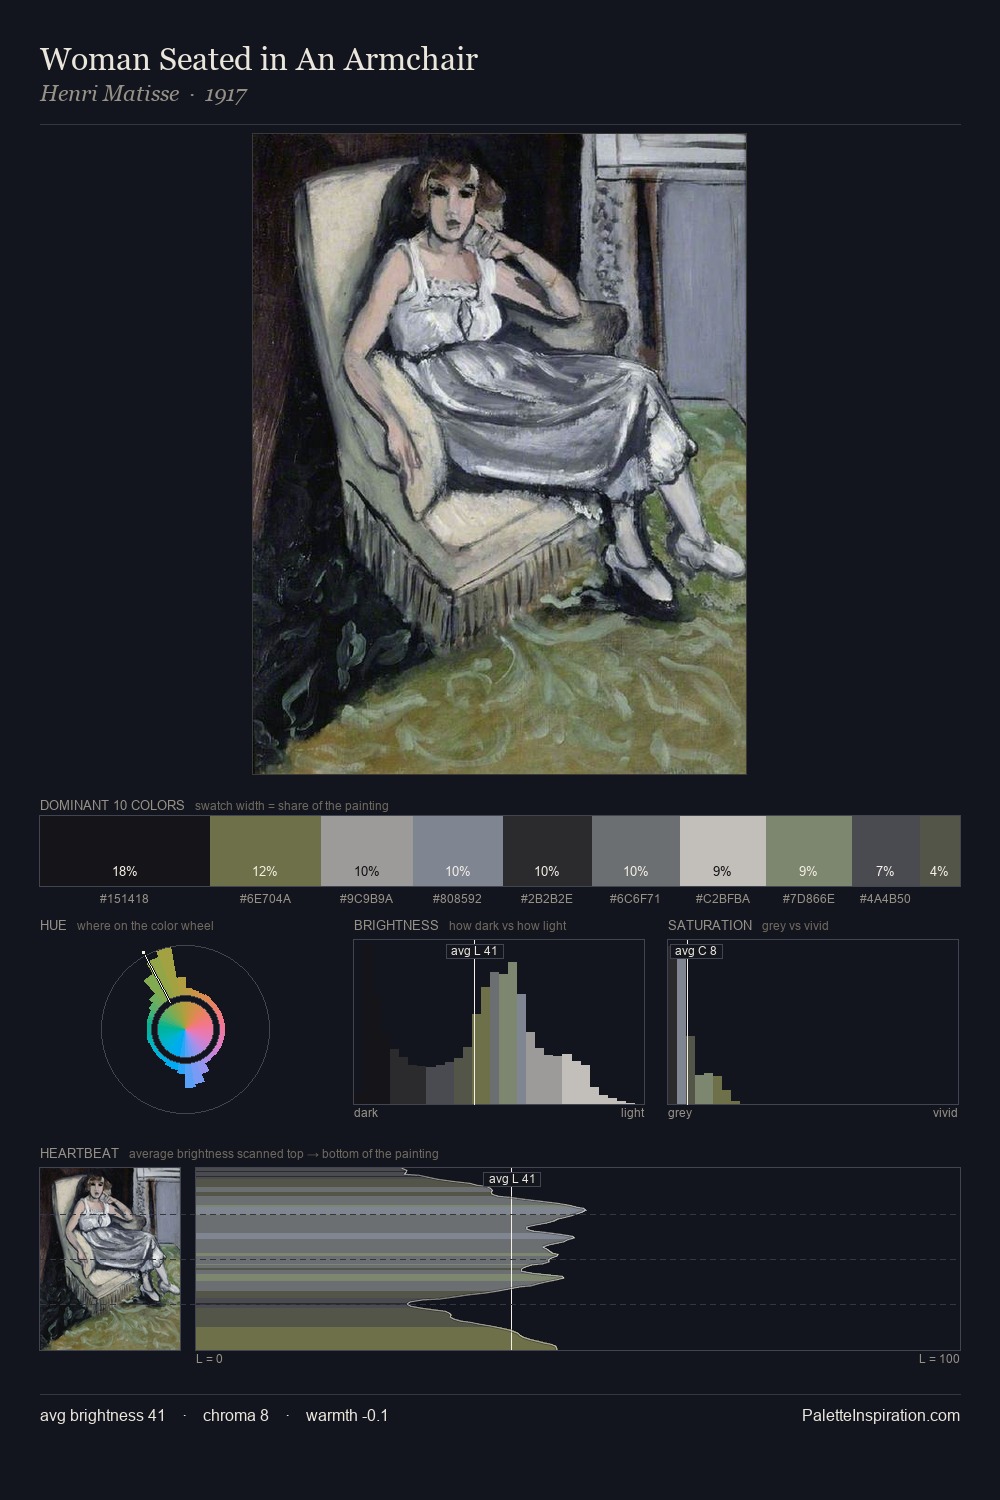Click the hex code #9C9B9A label
Image resolution: width=1000 pixels, height=1500 pixels.
click(x=367, y=899)
